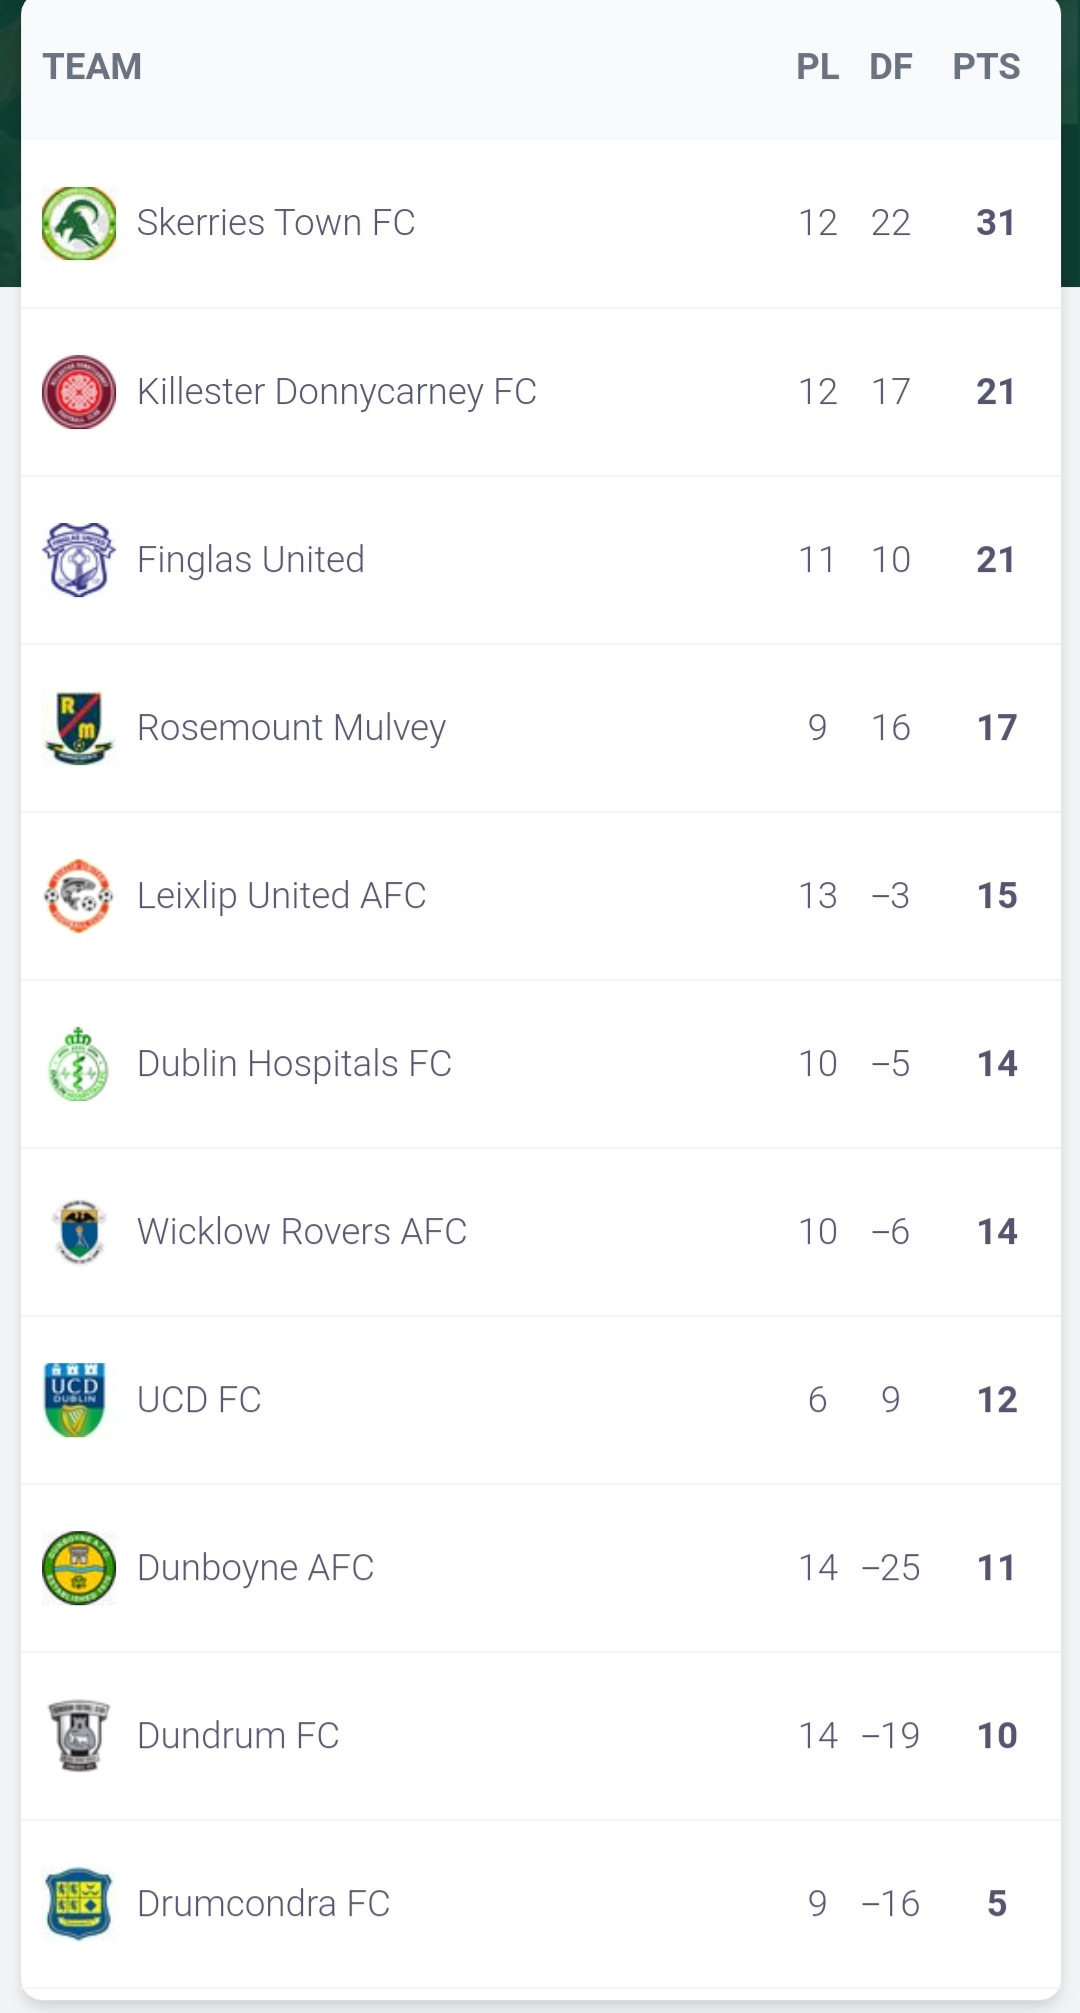Sort the table by the TEAM column
1080x2013 pixels.
point(93,66)
